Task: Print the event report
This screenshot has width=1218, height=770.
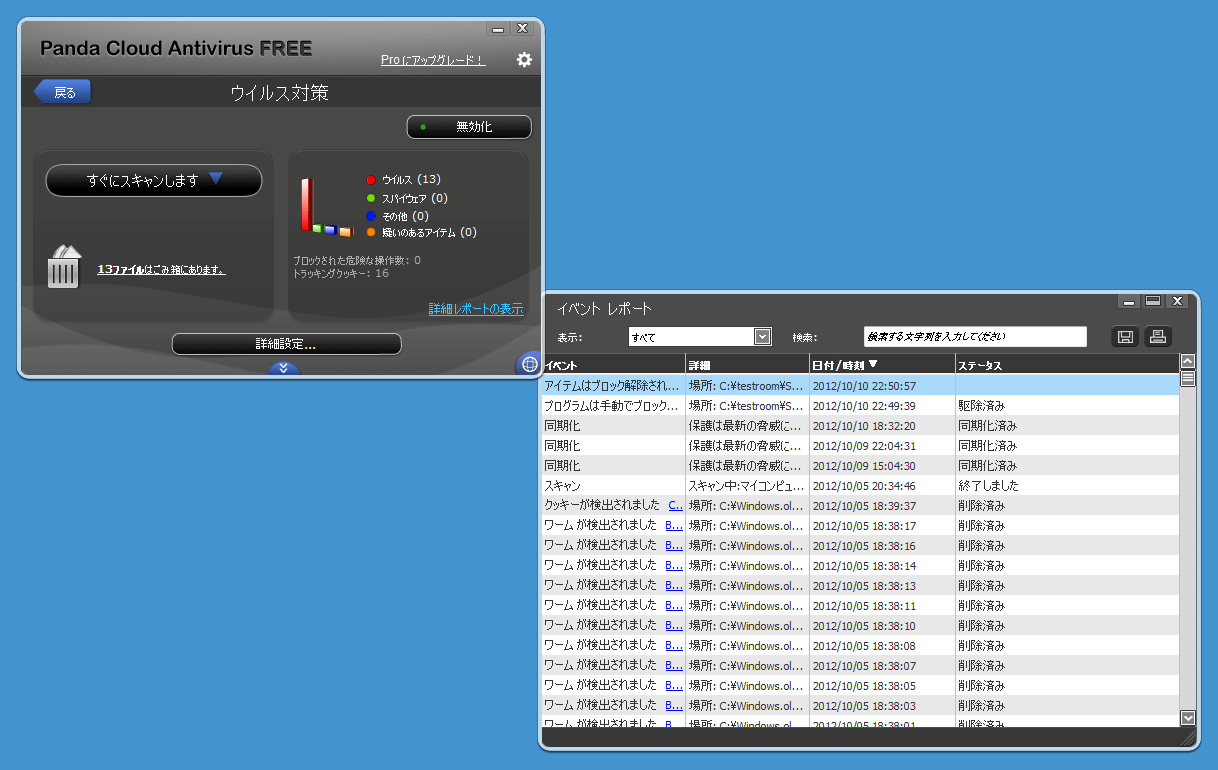Action: [x=1157, y=337]
